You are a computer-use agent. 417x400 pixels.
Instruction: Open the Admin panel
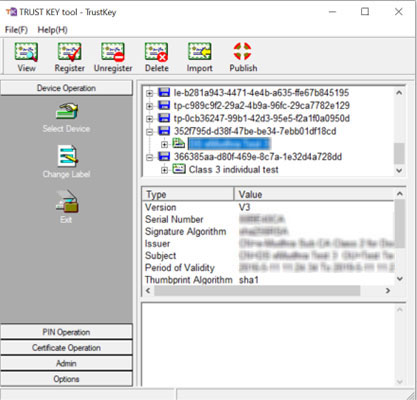[66, 363]
